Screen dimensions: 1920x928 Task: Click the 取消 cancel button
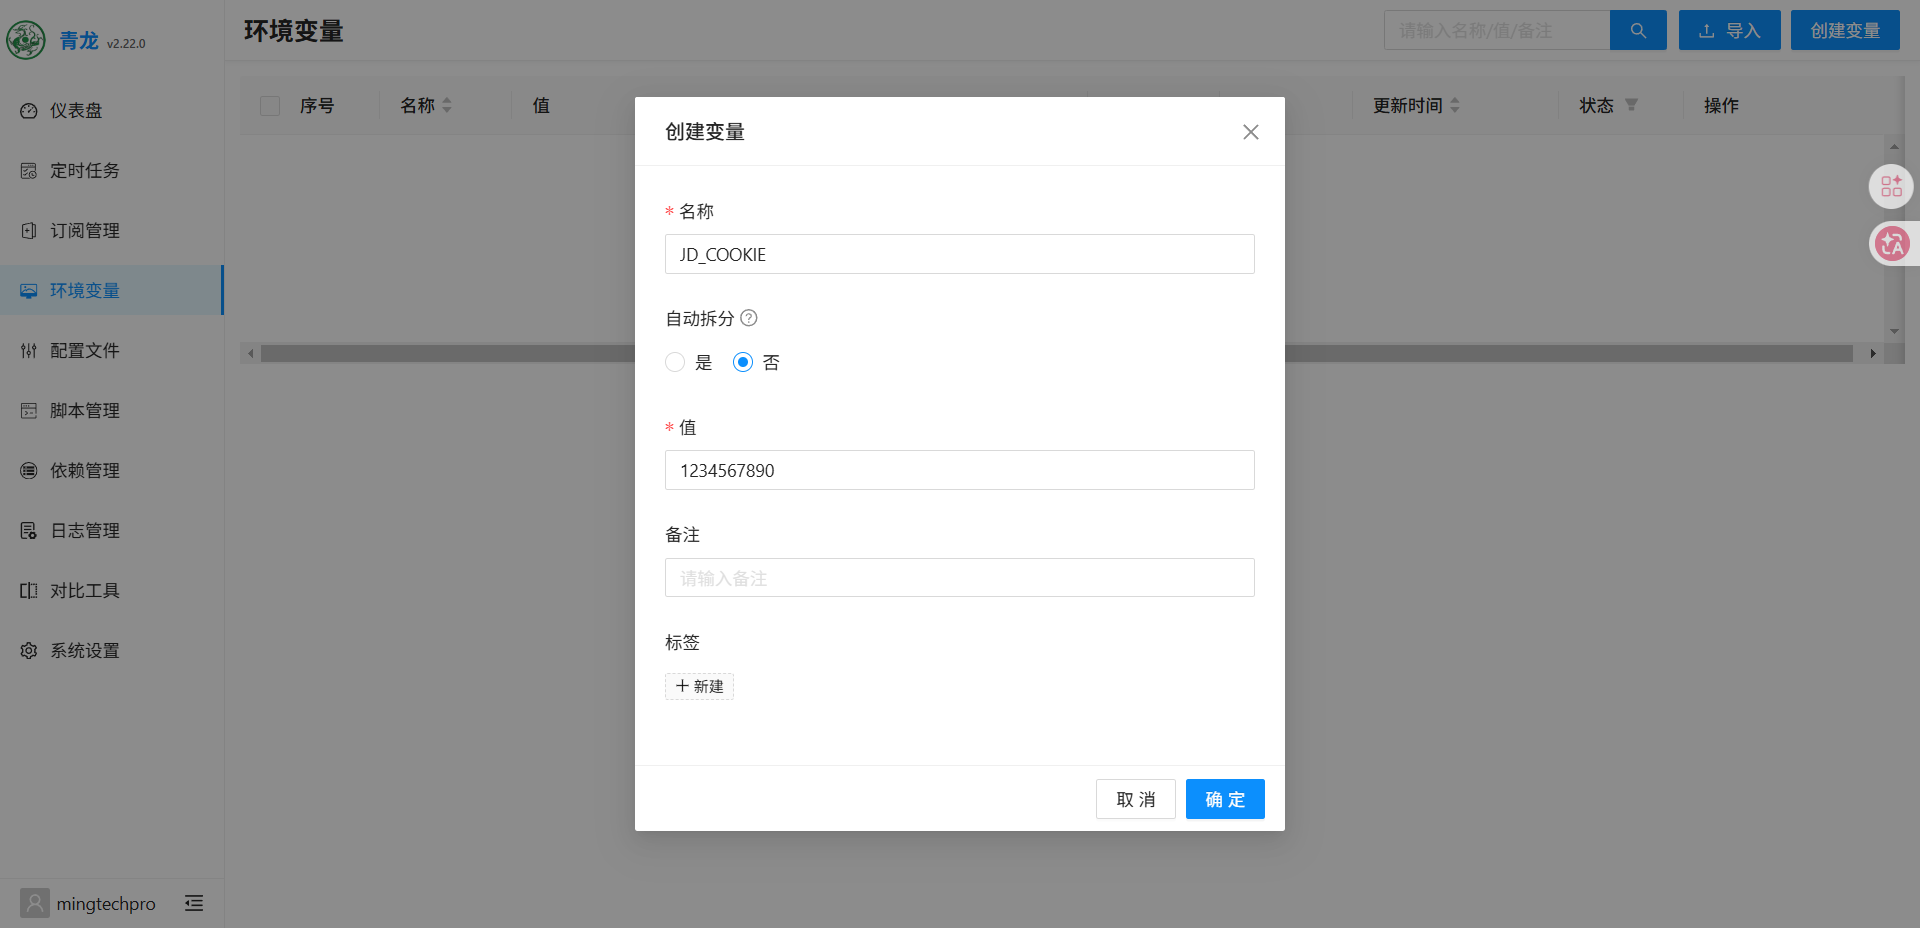[x=1136, y=799]
